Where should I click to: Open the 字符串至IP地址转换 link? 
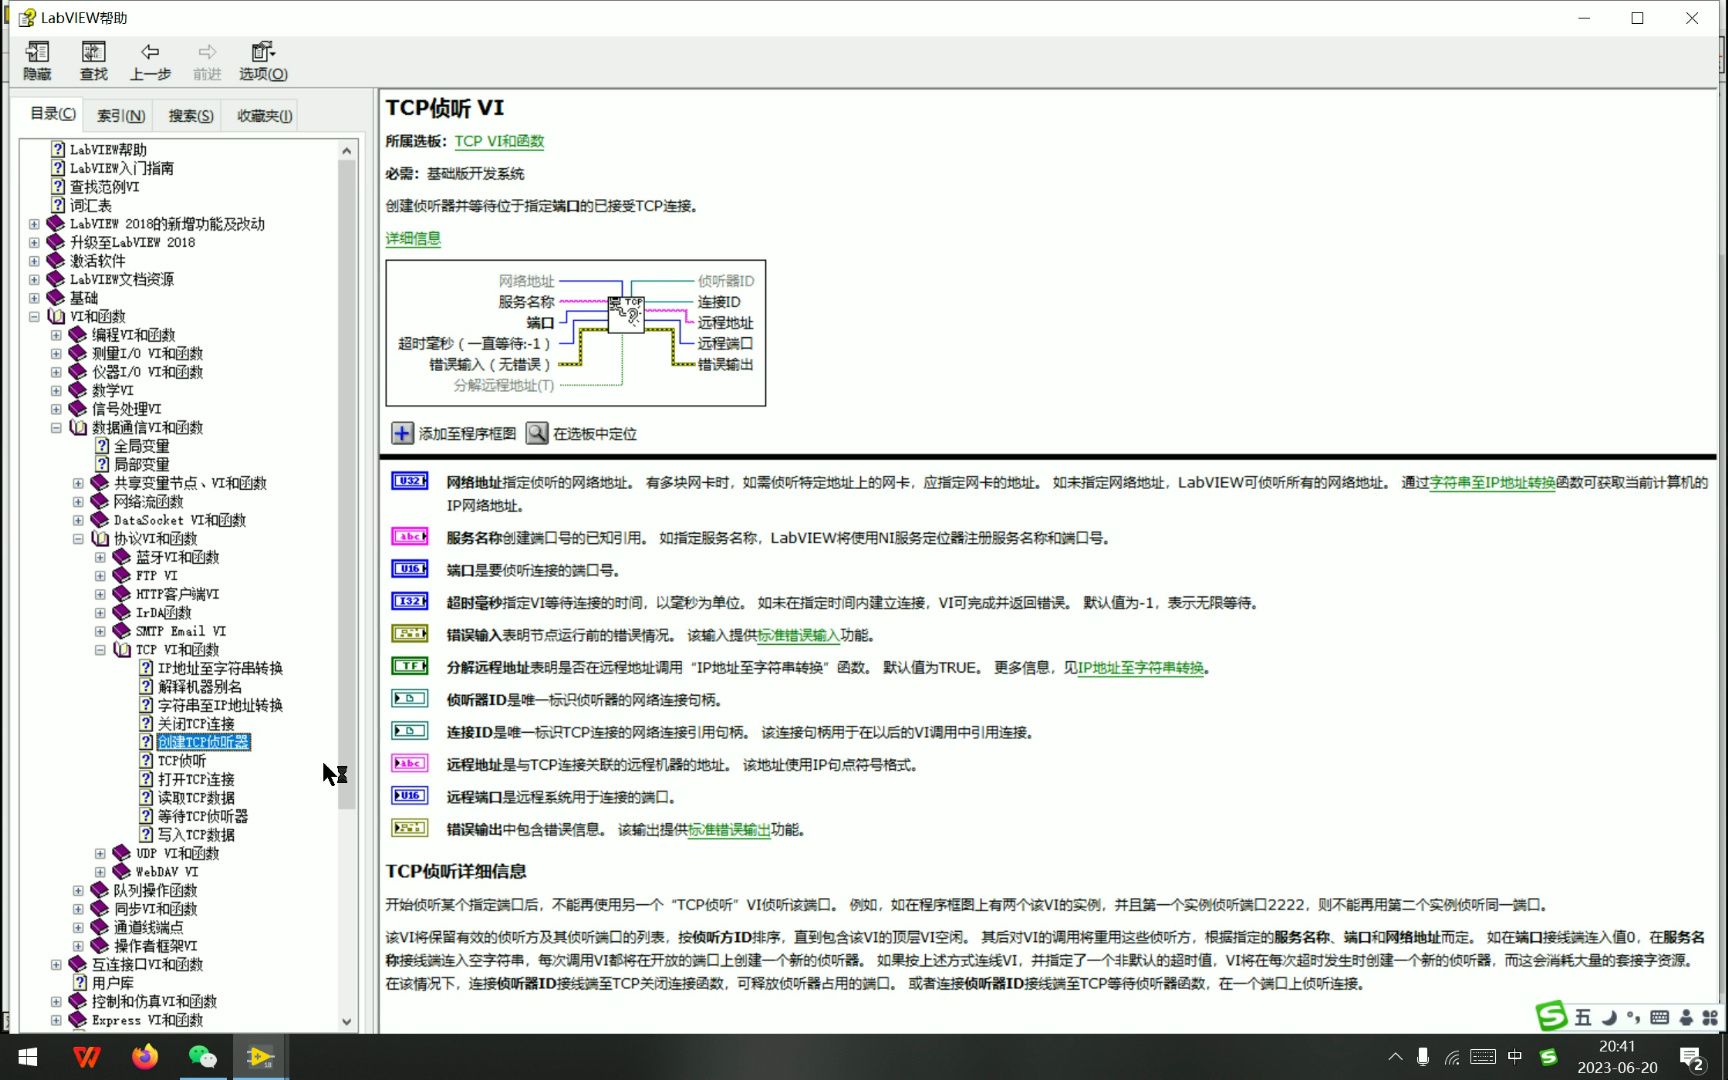click(1492, 482)
